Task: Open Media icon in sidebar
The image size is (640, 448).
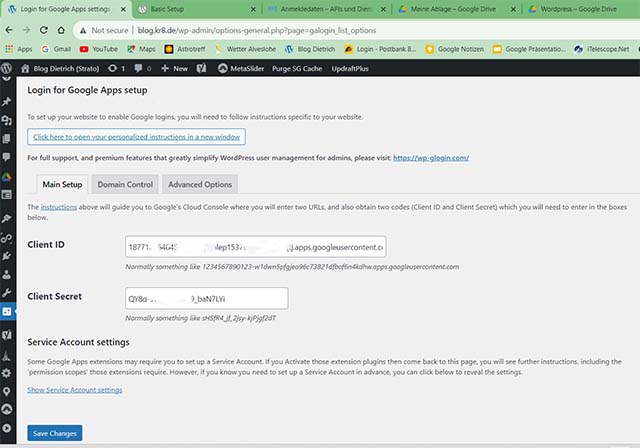Action: (x=7, y=120)
